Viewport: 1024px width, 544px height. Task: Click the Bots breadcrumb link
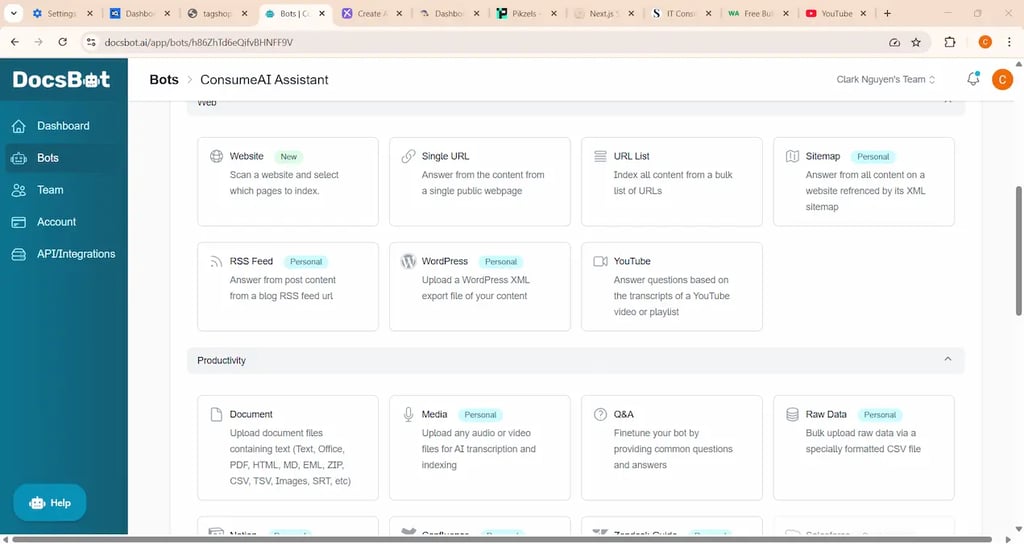pyautogui.click(x=164, y=80)
